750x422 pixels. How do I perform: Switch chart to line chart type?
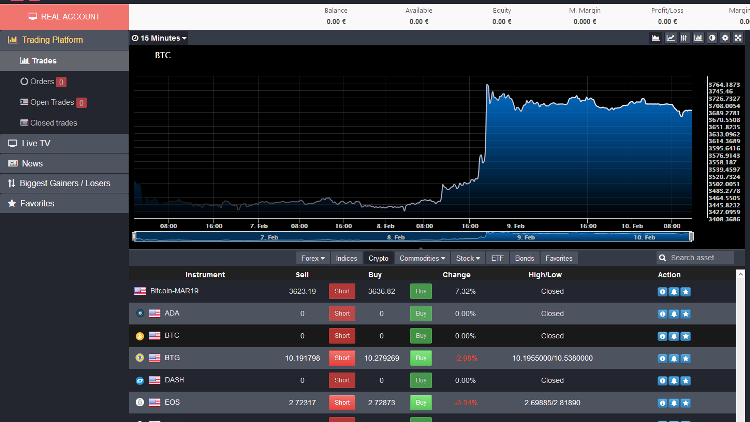(x=671, y=38)
